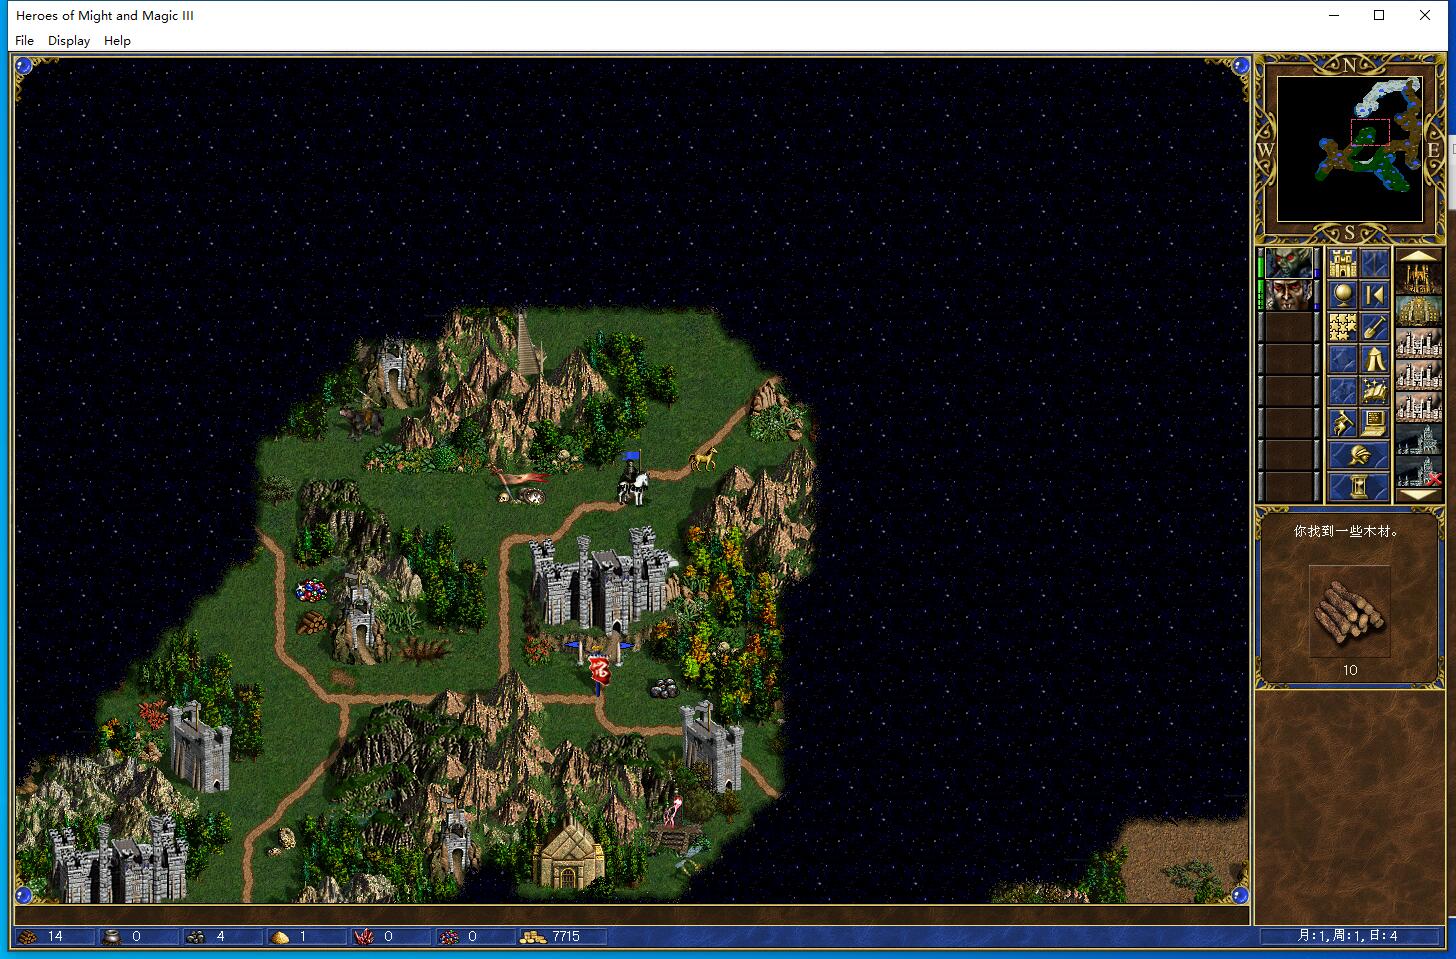
Task: Open the Help menu
Action: click(117, 41)
